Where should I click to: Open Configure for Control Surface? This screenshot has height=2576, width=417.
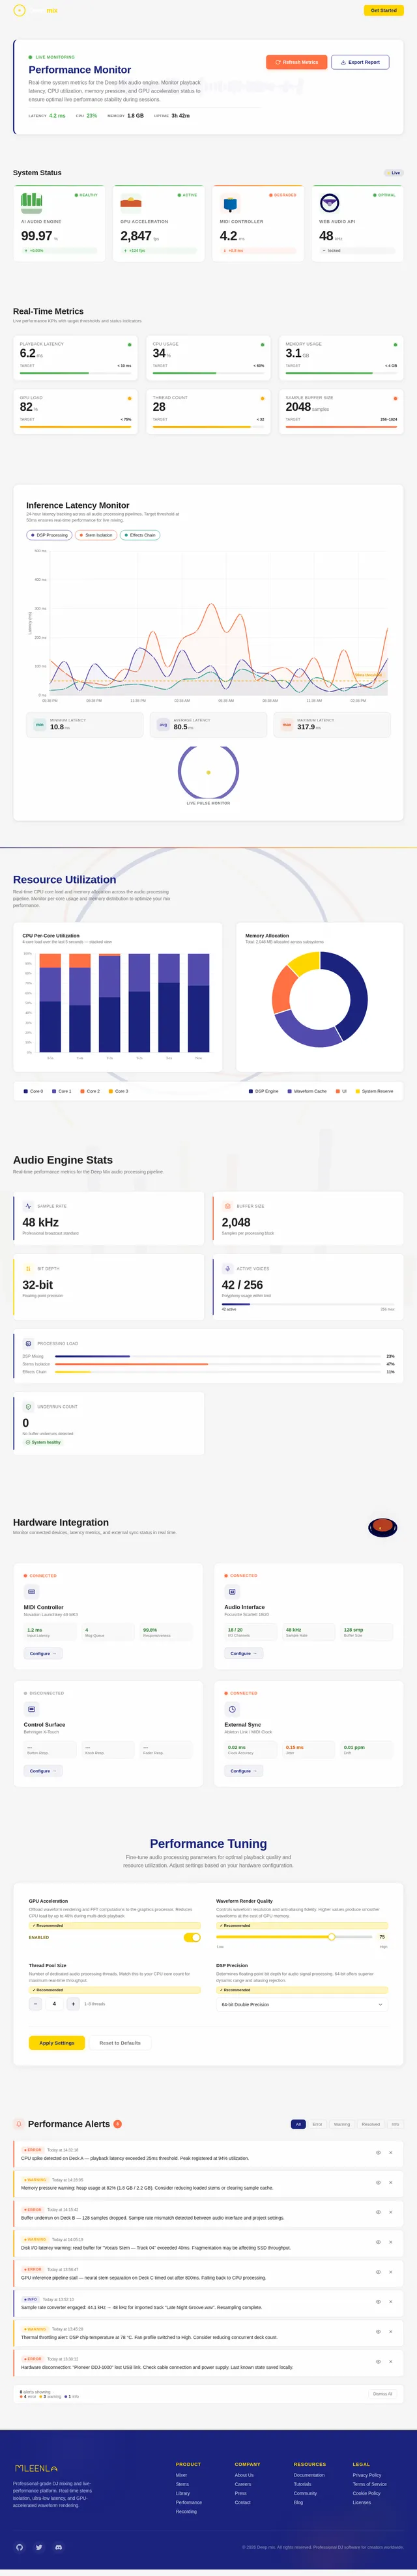pos(42,1770)
